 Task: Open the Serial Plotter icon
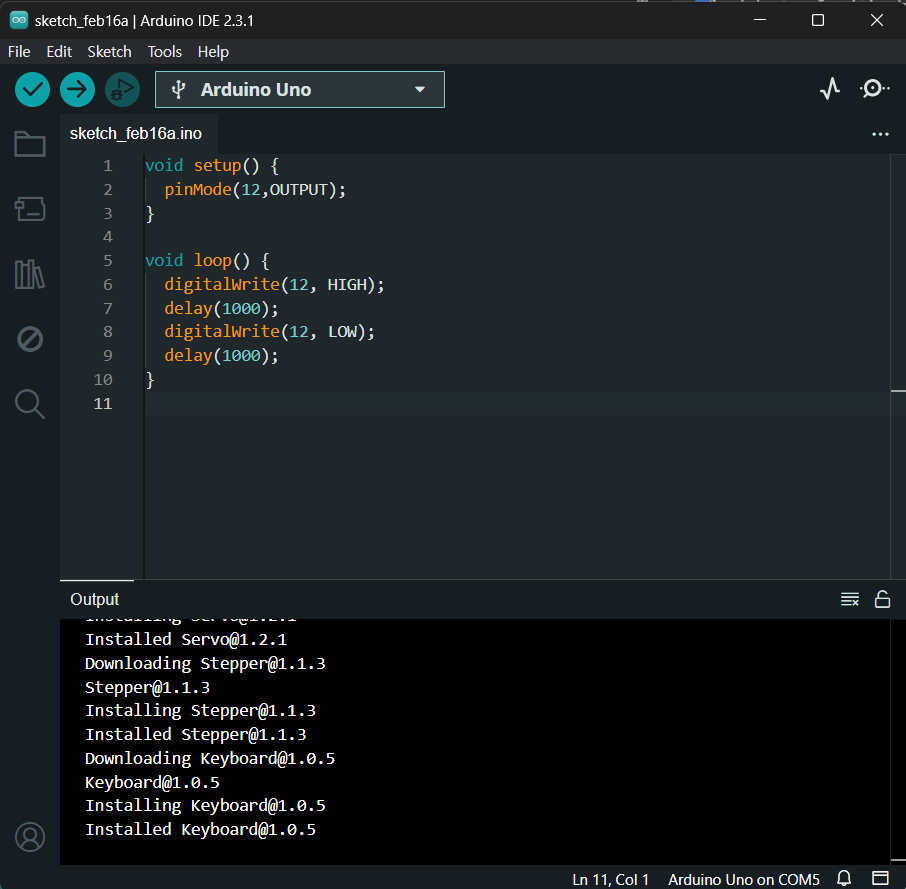coord(830,88)
